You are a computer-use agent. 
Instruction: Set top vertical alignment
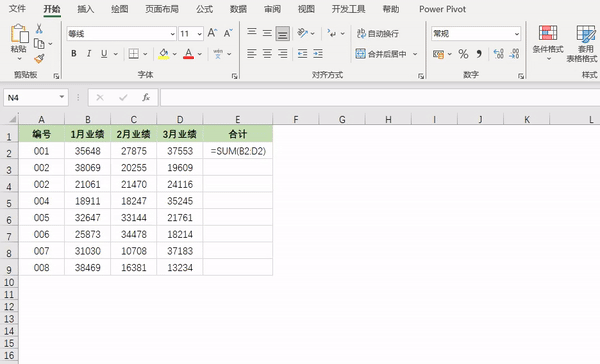(x=252, y=33)
